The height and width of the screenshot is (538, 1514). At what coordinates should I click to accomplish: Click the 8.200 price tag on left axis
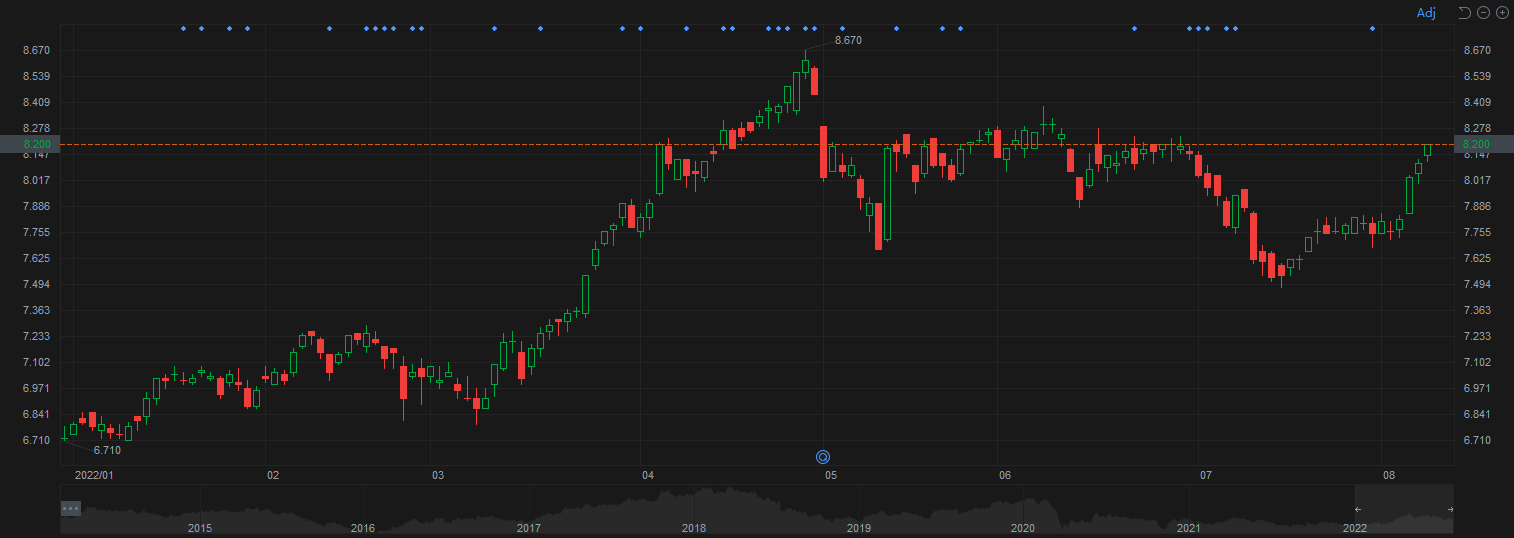[30, 144]
